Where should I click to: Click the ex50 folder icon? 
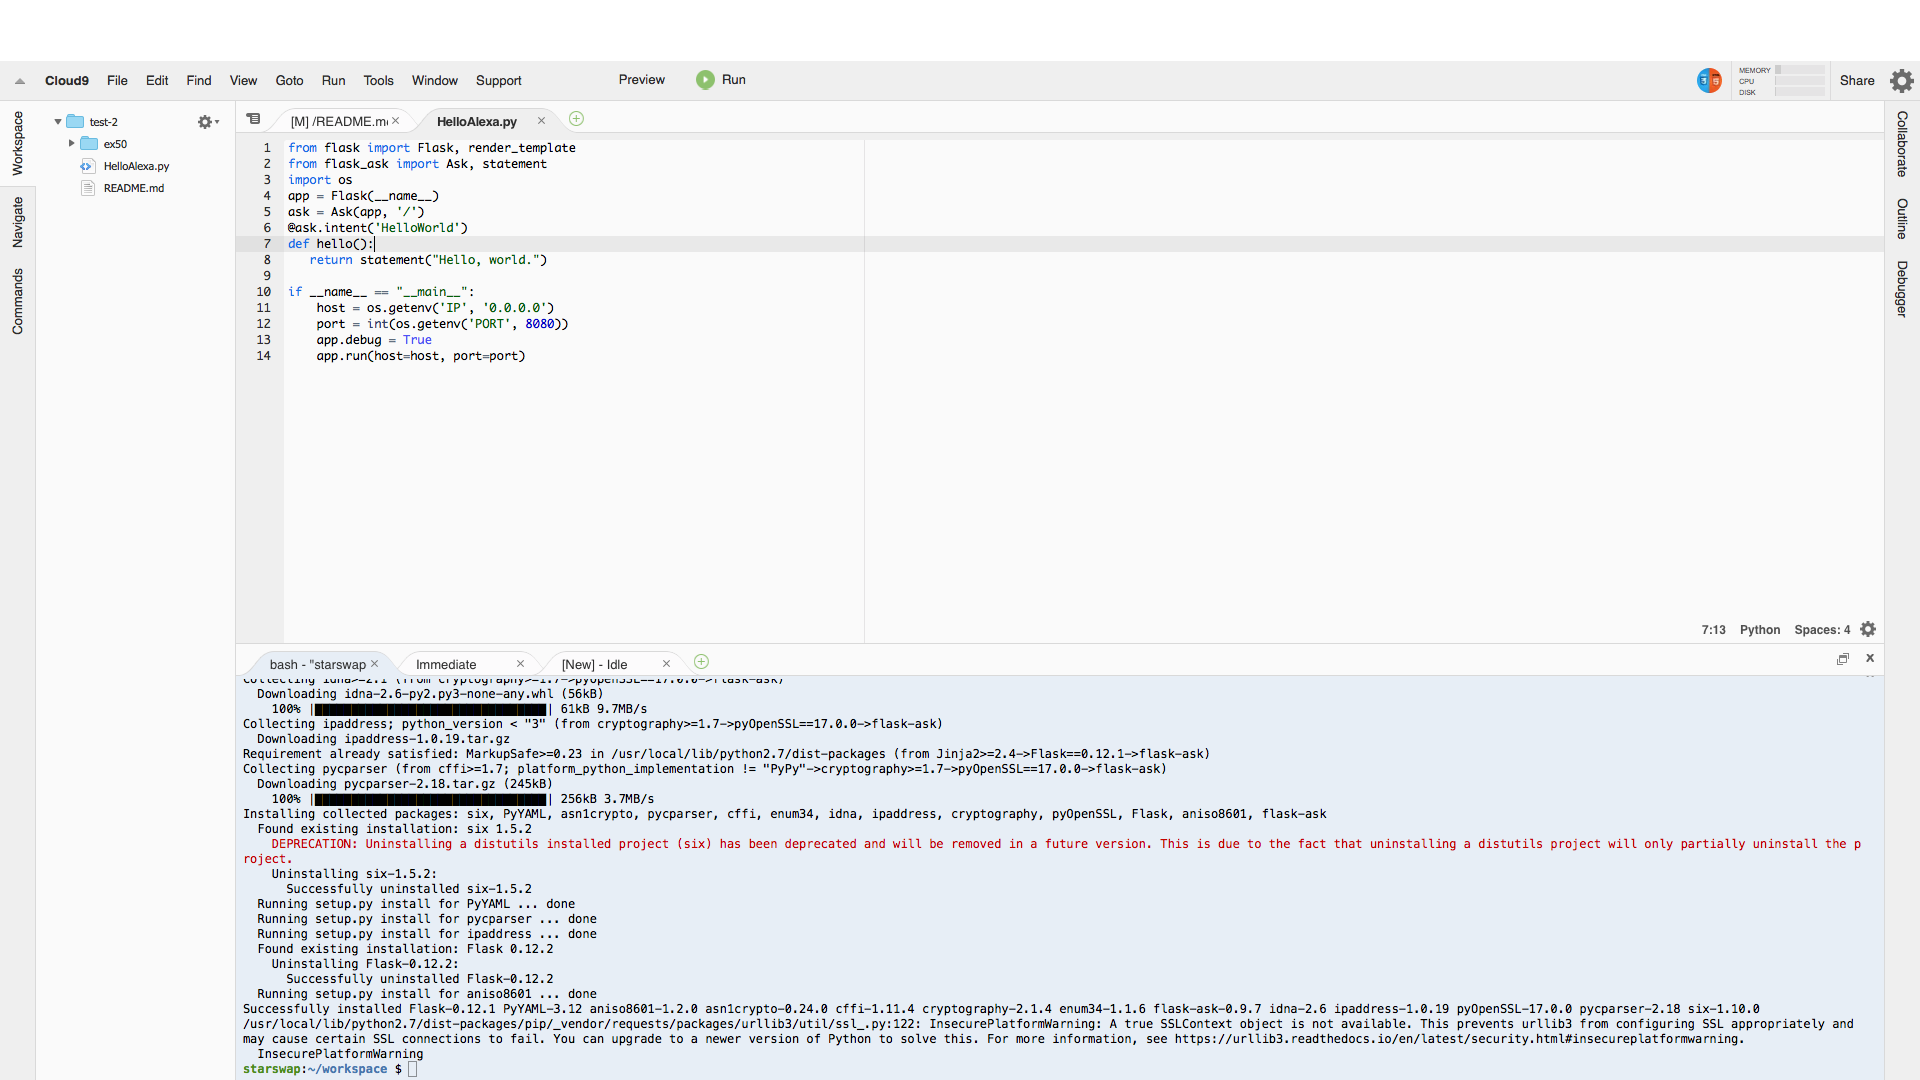(x=89, y=144)
